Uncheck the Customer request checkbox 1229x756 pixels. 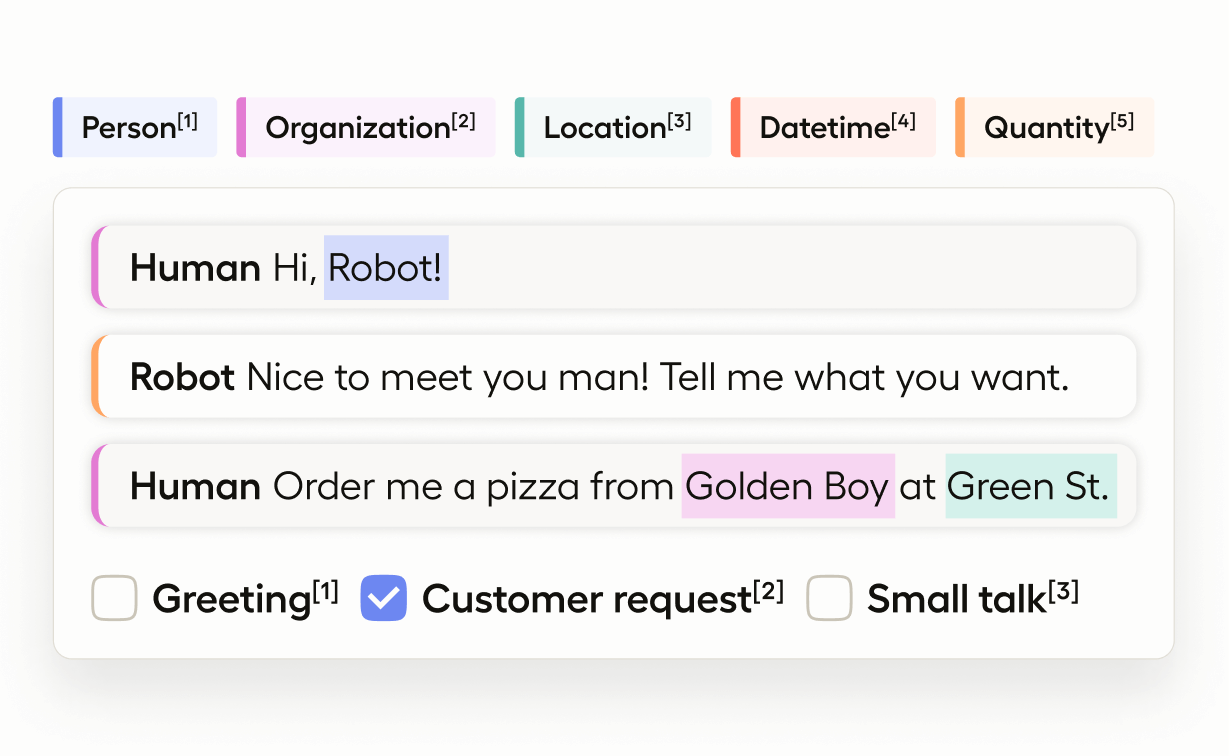pos(383,598)
